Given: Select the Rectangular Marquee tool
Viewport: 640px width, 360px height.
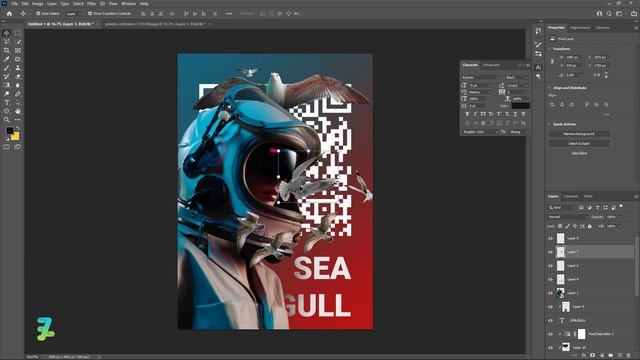Looking at the screenshot, I should 18,33.
